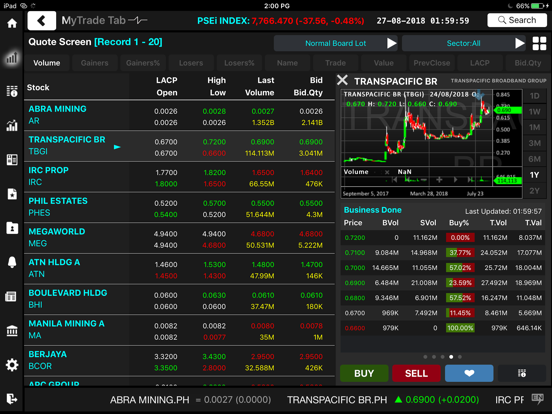This screenshot has height=414, width=552.
Task: Open the home icon in sidebar
Action: pyautogui.click(x=12, y=24)
